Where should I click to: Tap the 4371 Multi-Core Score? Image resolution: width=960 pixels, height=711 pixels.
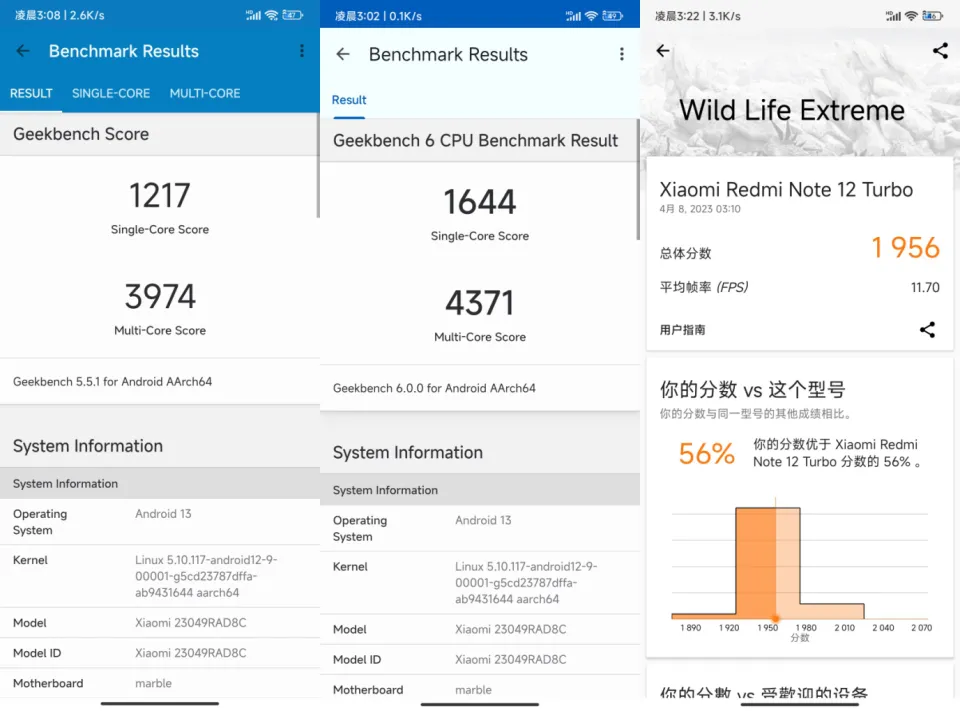[480, 303]
